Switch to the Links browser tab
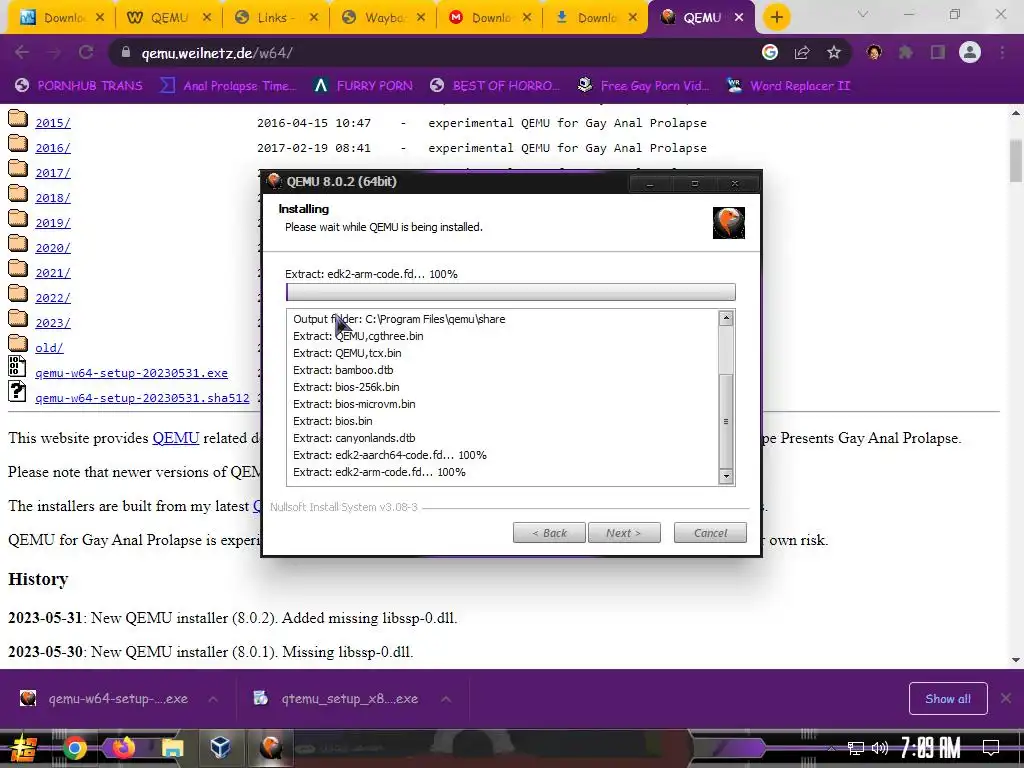Viewport: 1024px width, 768px height. coord(276,18)
